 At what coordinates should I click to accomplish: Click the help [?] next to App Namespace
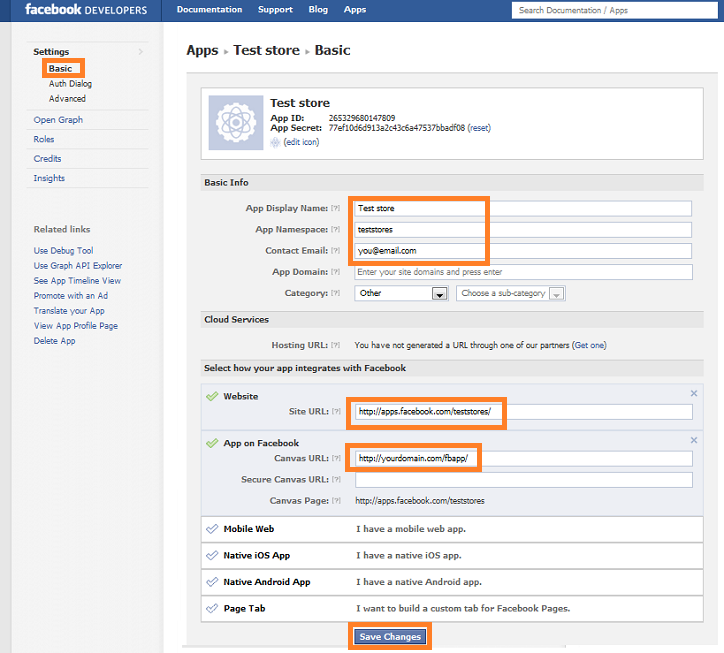[336, 230]
